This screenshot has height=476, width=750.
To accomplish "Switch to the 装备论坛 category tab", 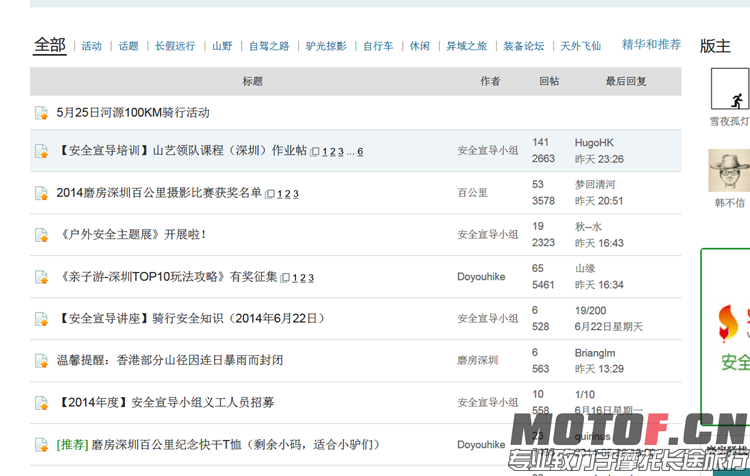I will (x=523, y=46).
